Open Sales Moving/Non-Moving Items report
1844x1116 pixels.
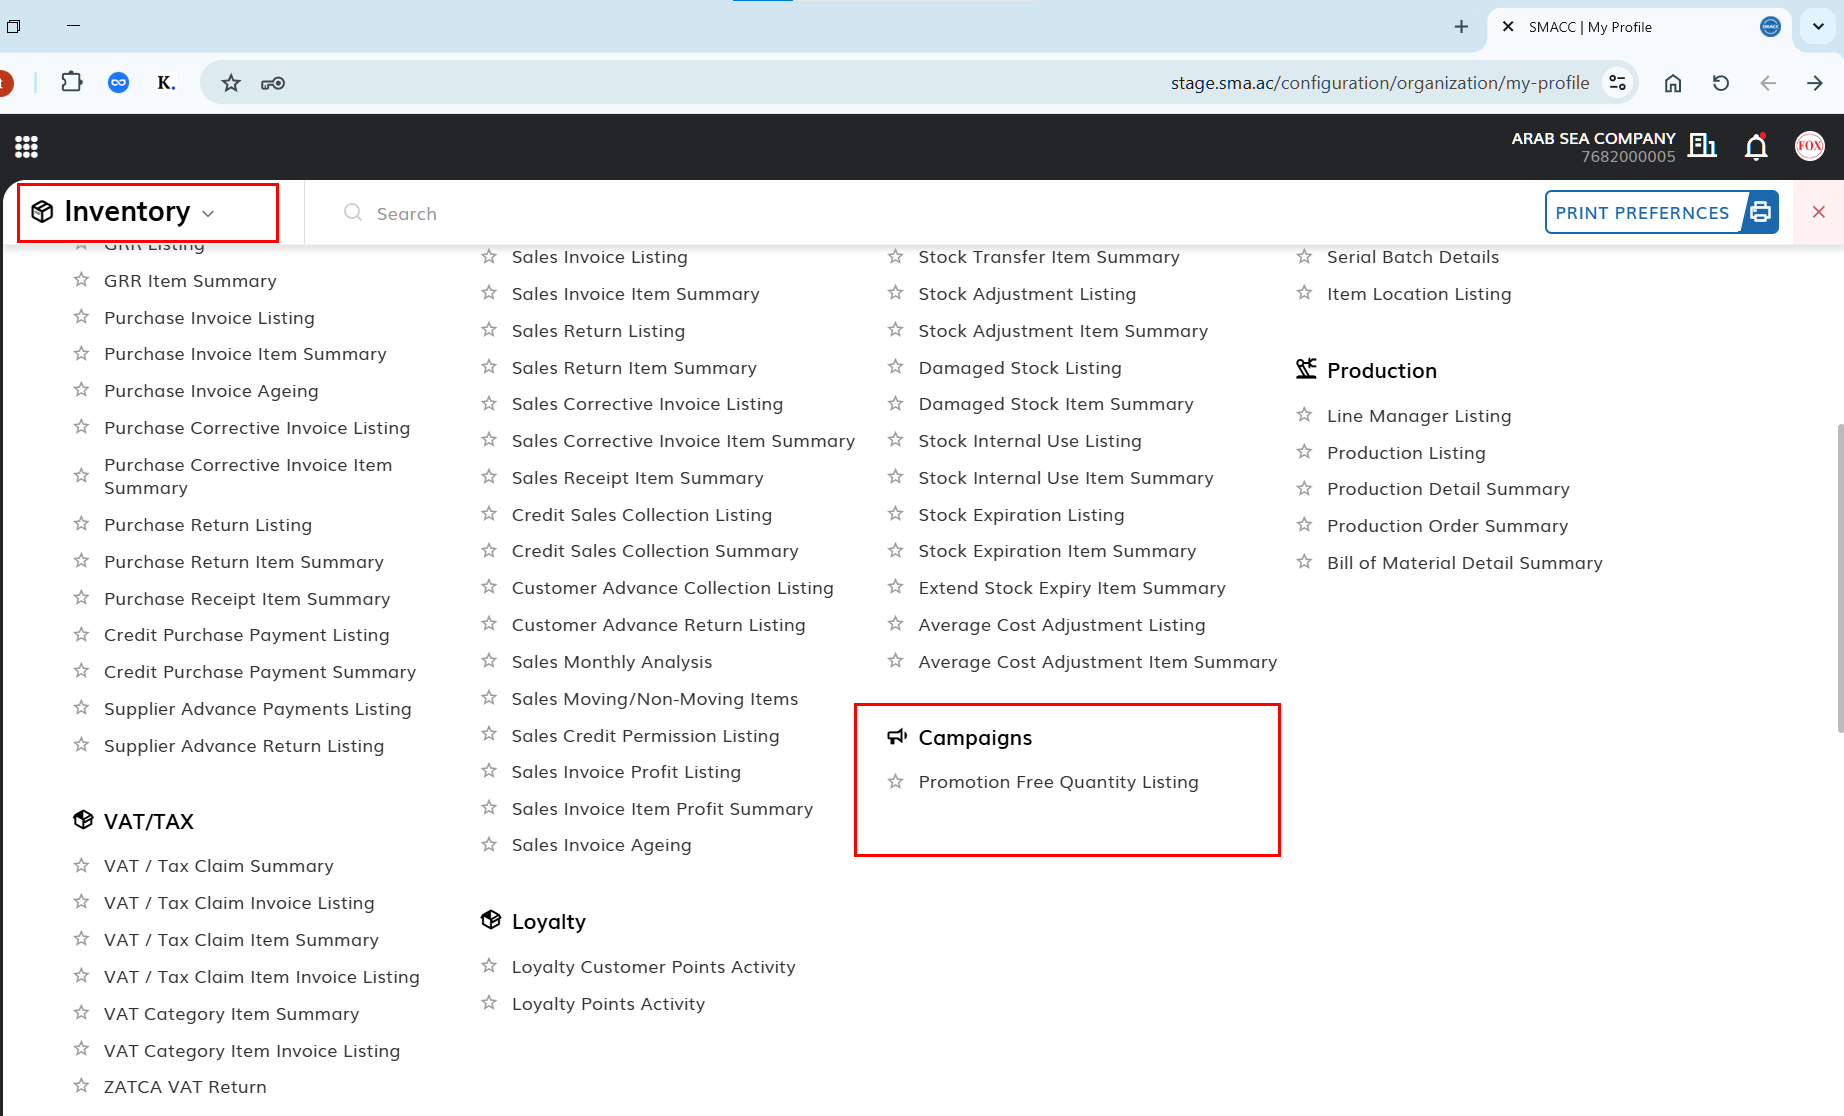coord(654,699)
